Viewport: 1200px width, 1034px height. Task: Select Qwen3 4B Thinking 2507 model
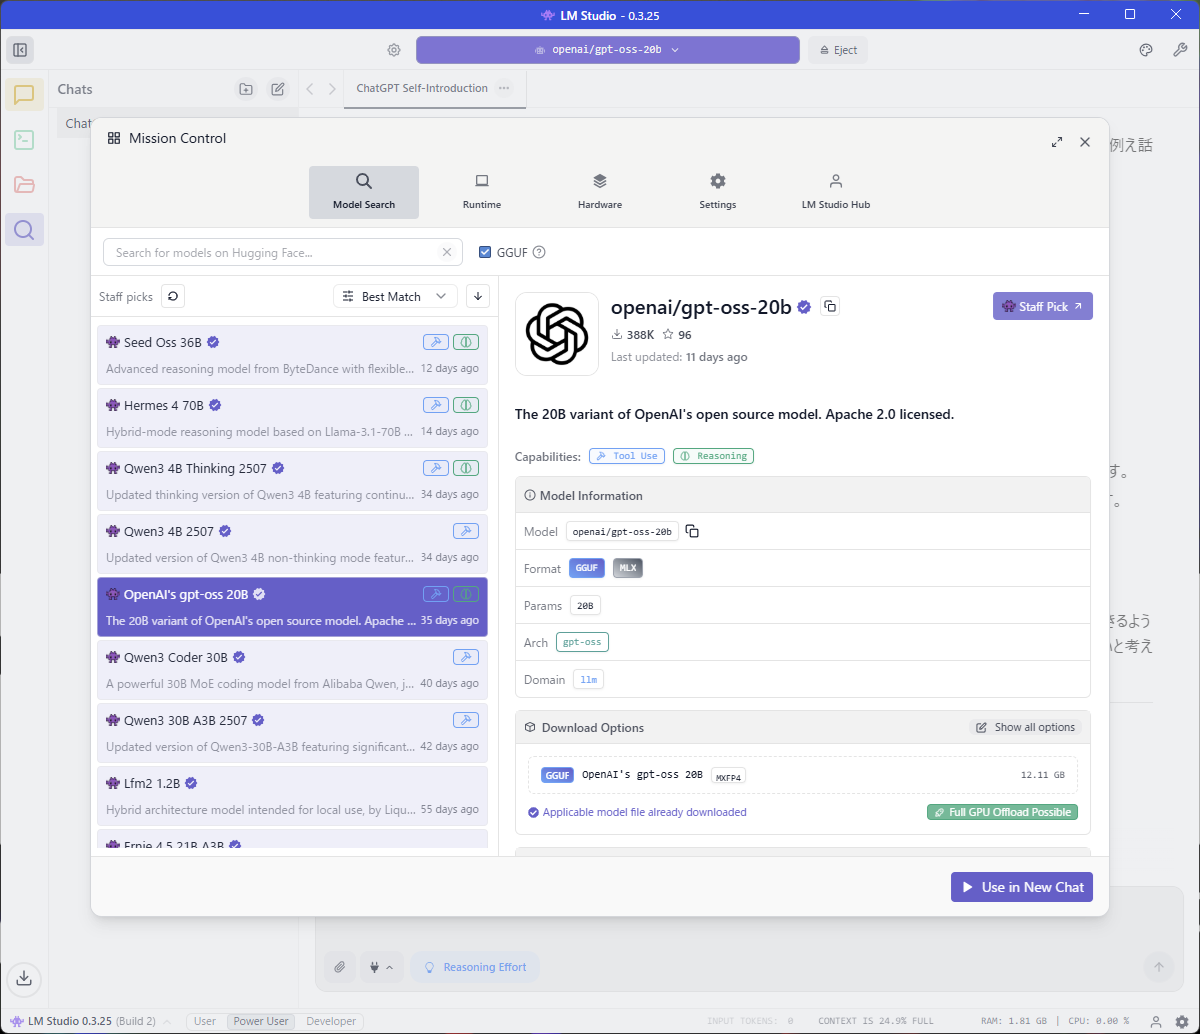click(292, 481)
